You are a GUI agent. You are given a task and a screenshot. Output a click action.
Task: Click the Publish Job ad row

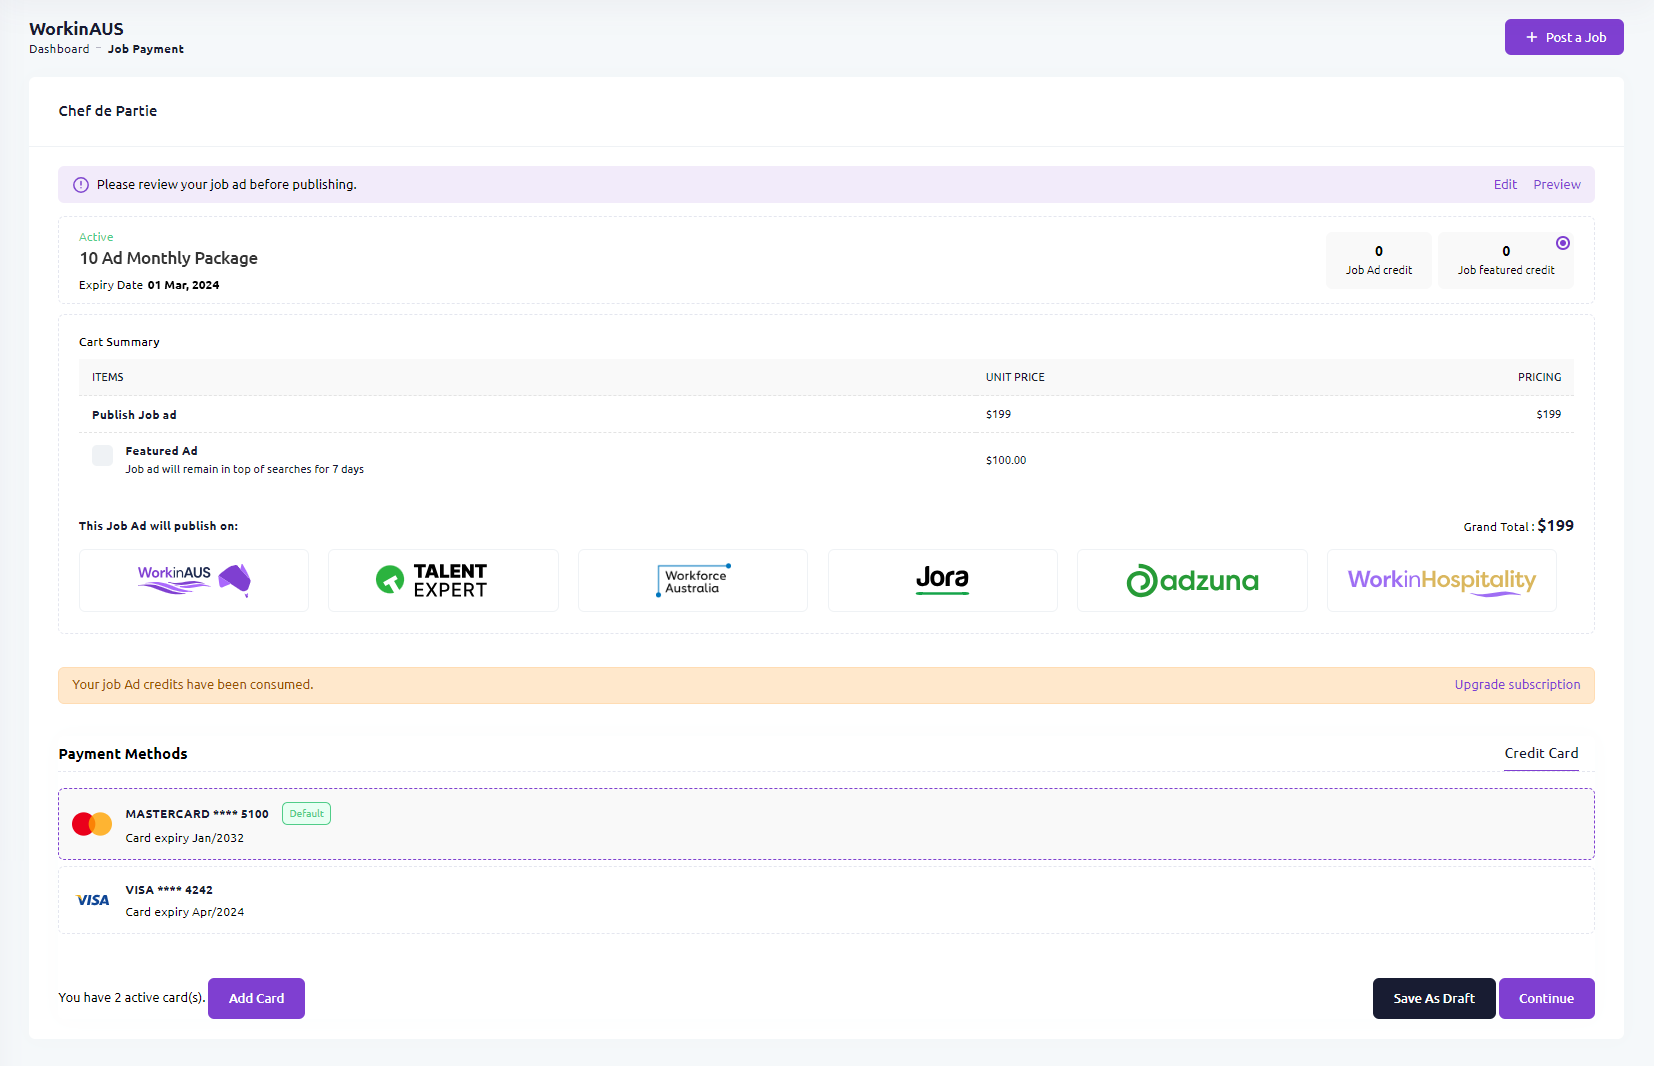tap(826, 414)
